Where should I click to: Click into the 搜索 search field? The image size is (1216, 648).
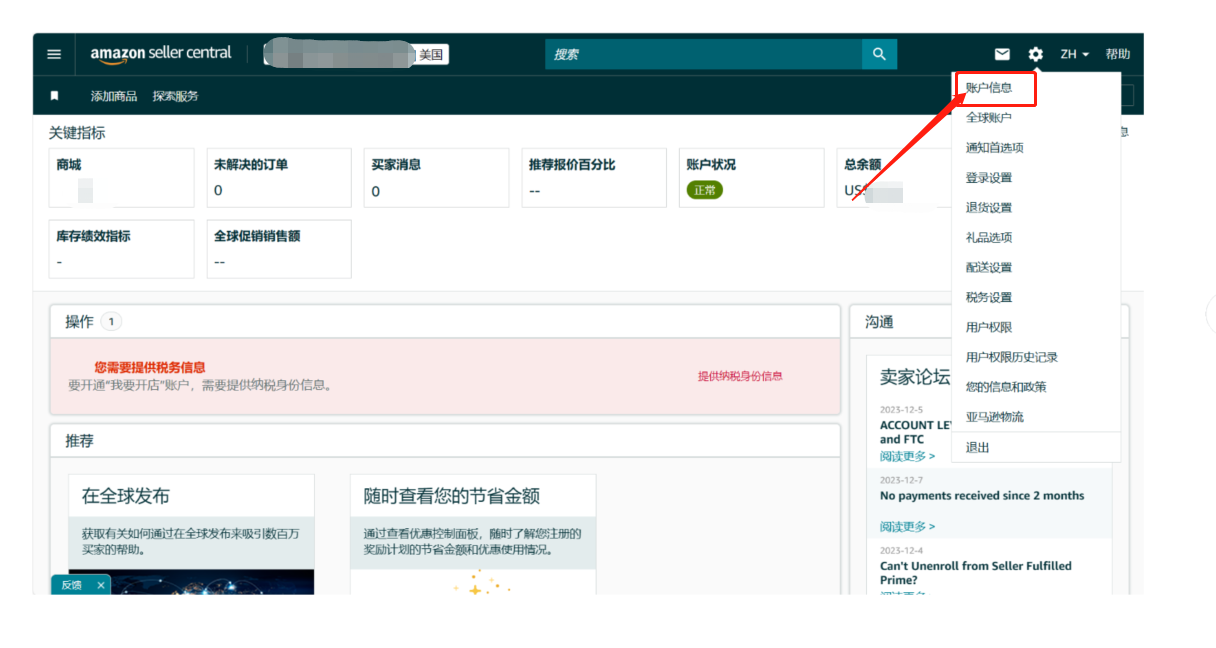(704, 54)
